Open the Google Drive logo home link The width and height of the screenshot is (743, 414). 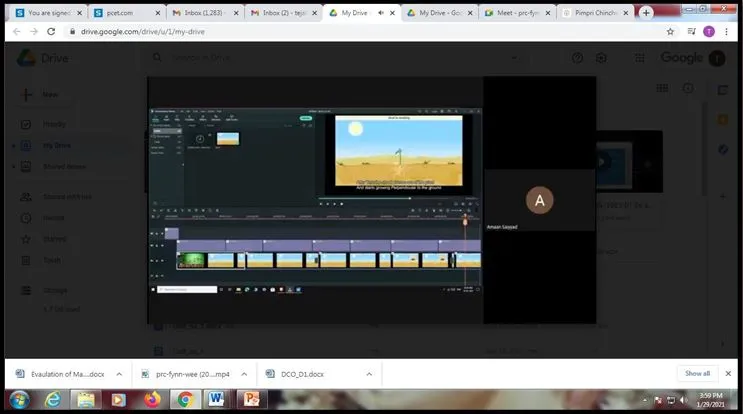click(43, 58)
